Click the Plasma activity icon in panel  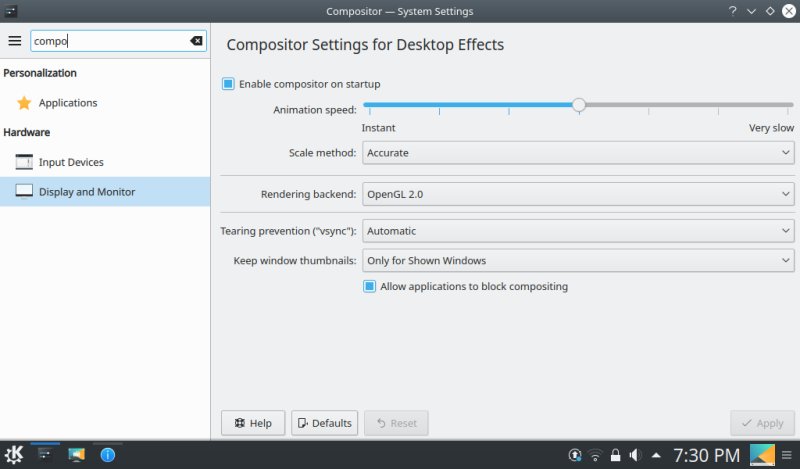762,455
